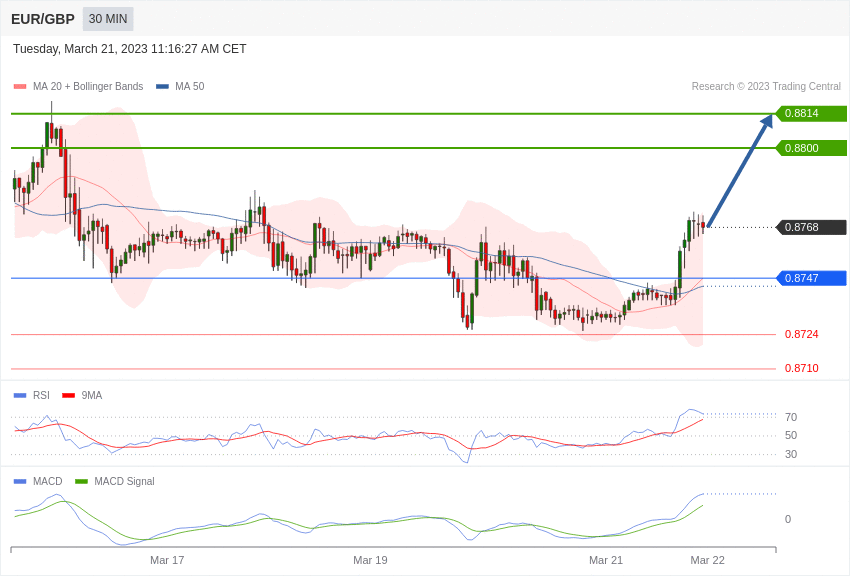The width and height of the screenshot is (850, 576).
Task: Click the MACD Signal legend label
Action: 124,481
